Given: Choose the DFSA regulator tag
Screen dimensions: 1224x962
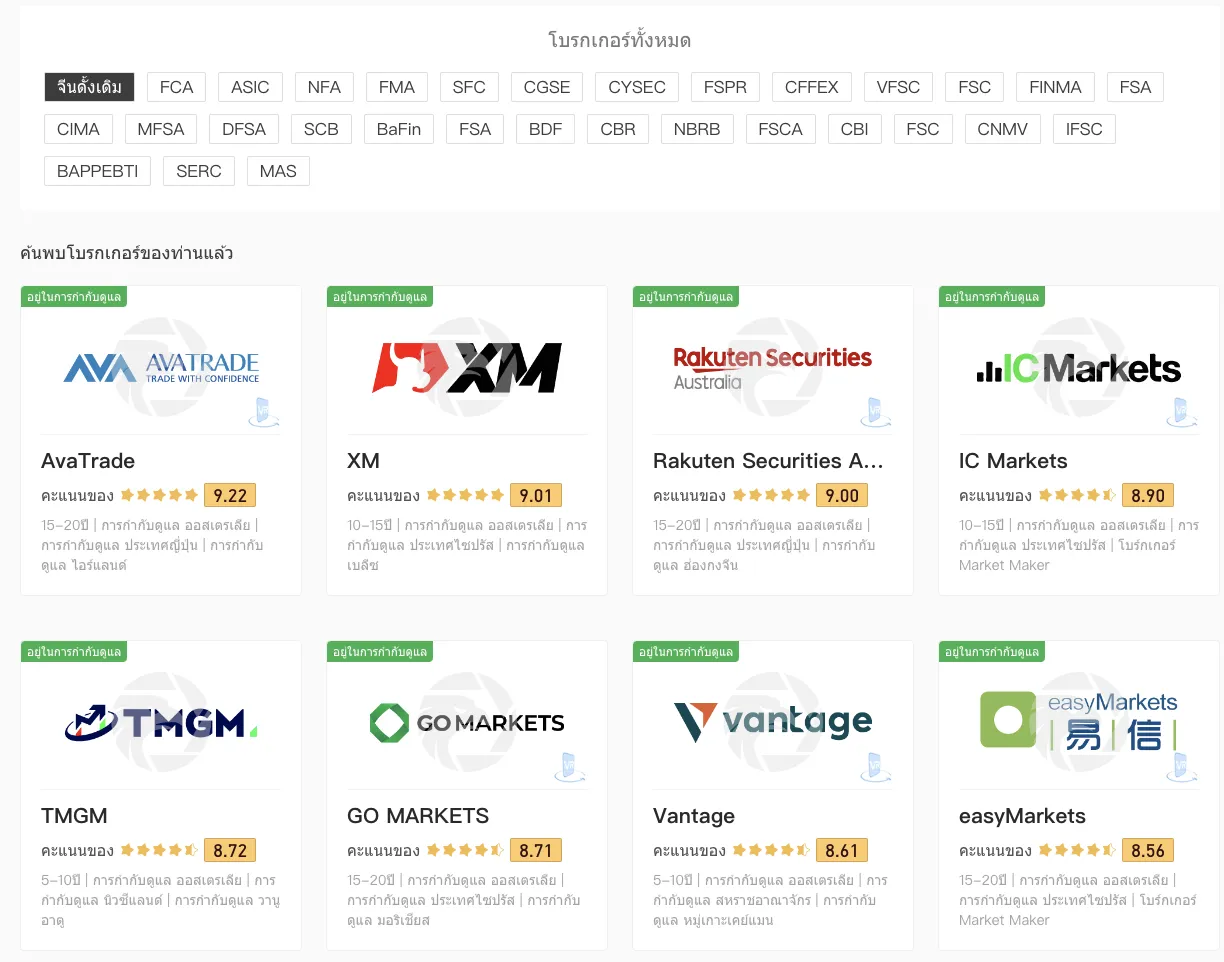Looking at the screenshot, I should click(244, 129).
